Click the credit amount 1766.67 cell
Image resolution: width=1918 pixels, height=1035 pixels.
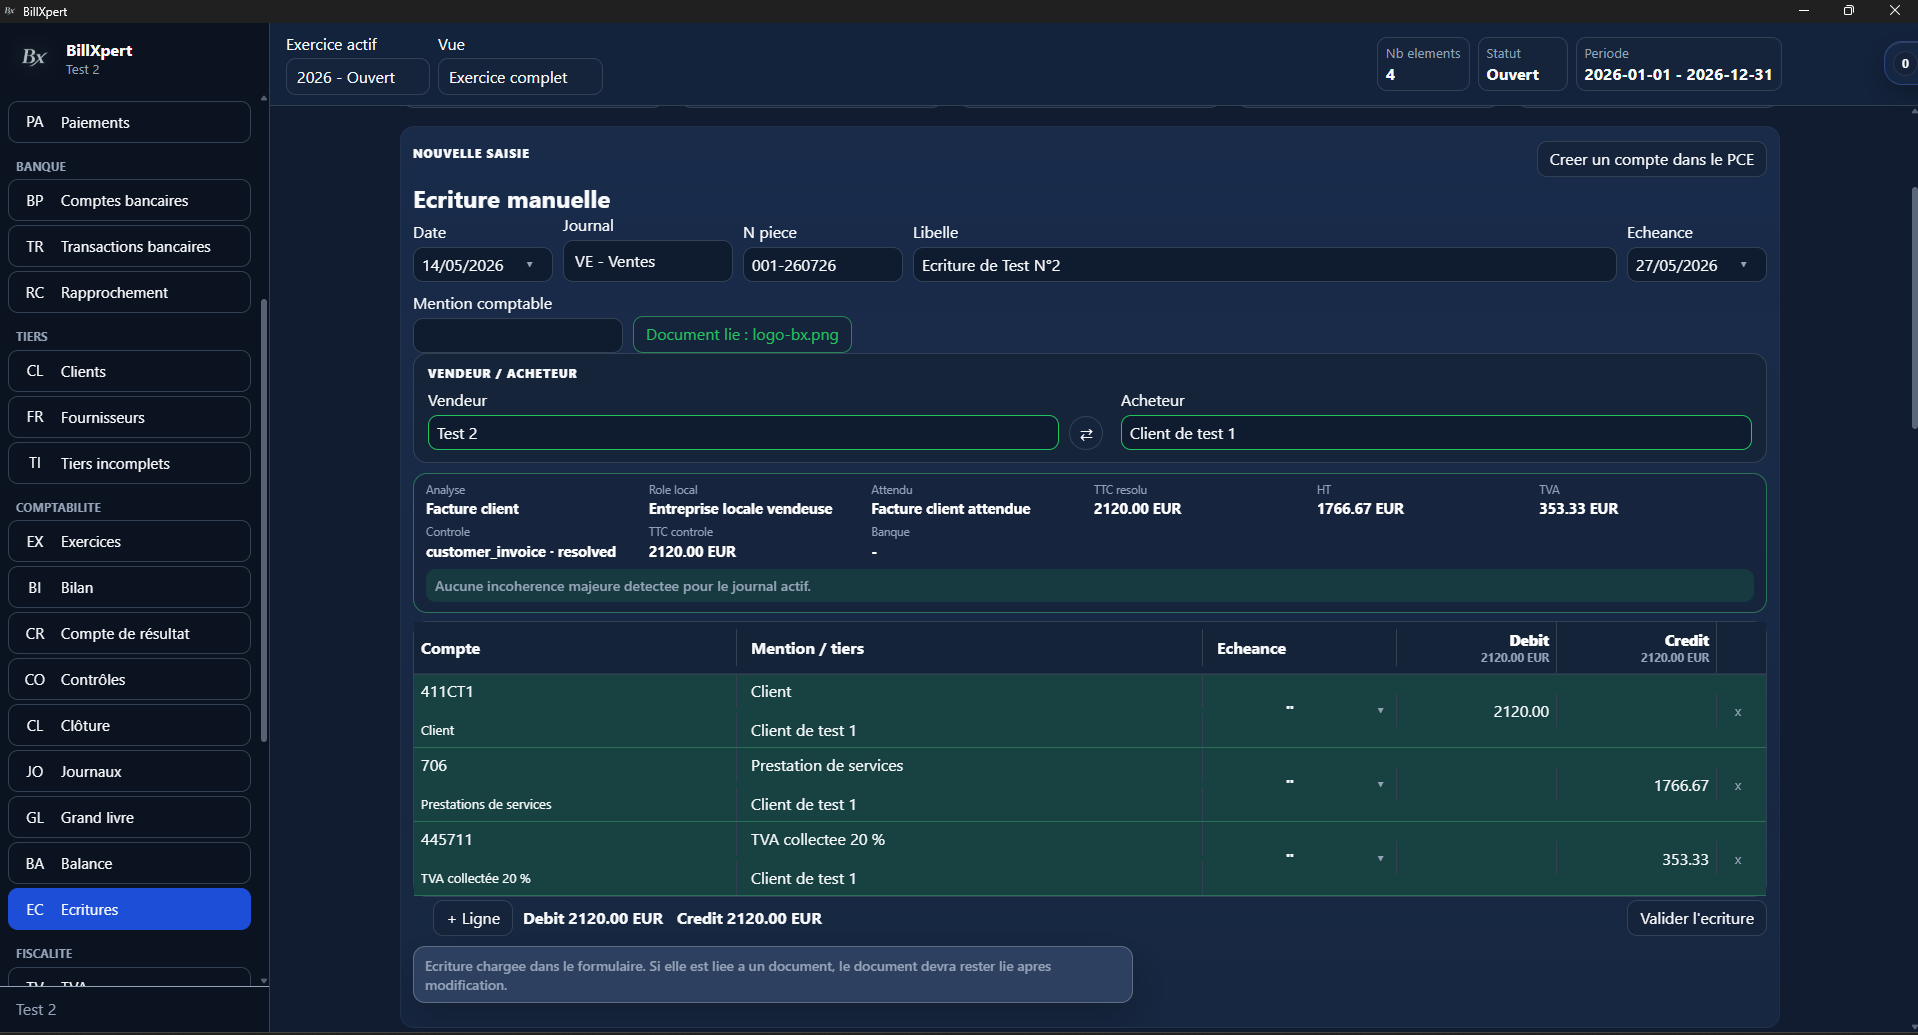(x=1637, y=785)
